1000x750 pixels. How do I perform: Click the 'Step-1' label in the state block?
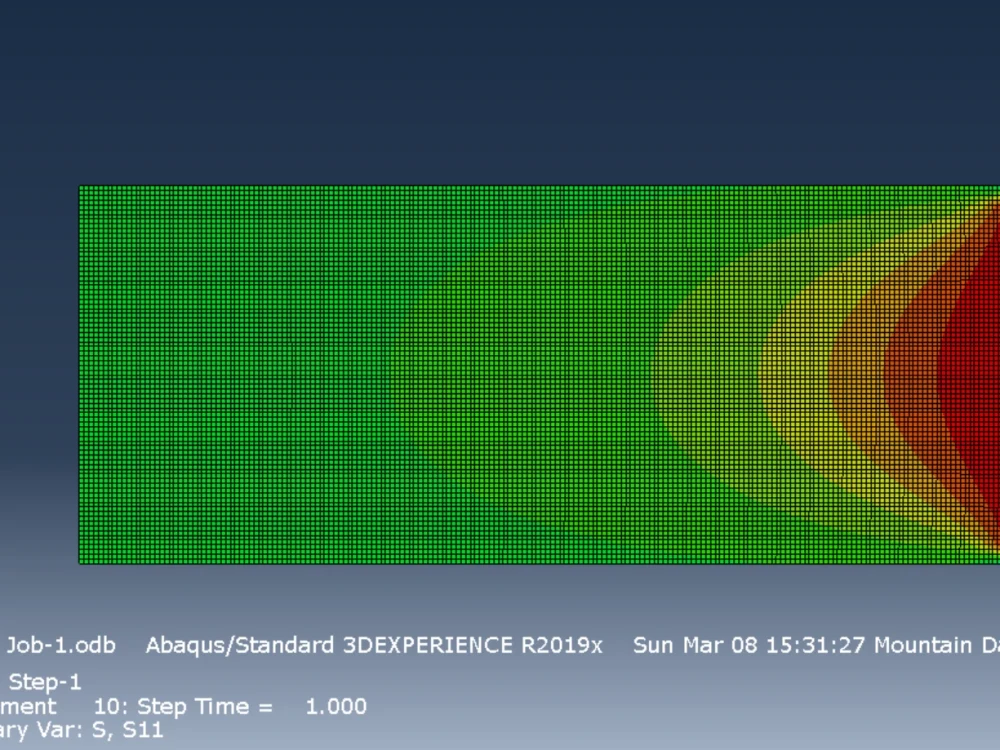coord(45,682)
